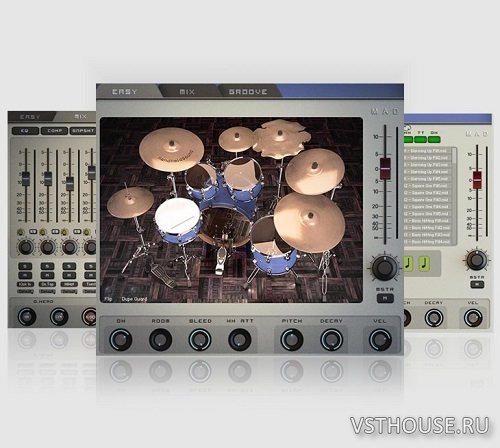Click the kick pedal
Screen dimensions: 500x448
point(220,260)
